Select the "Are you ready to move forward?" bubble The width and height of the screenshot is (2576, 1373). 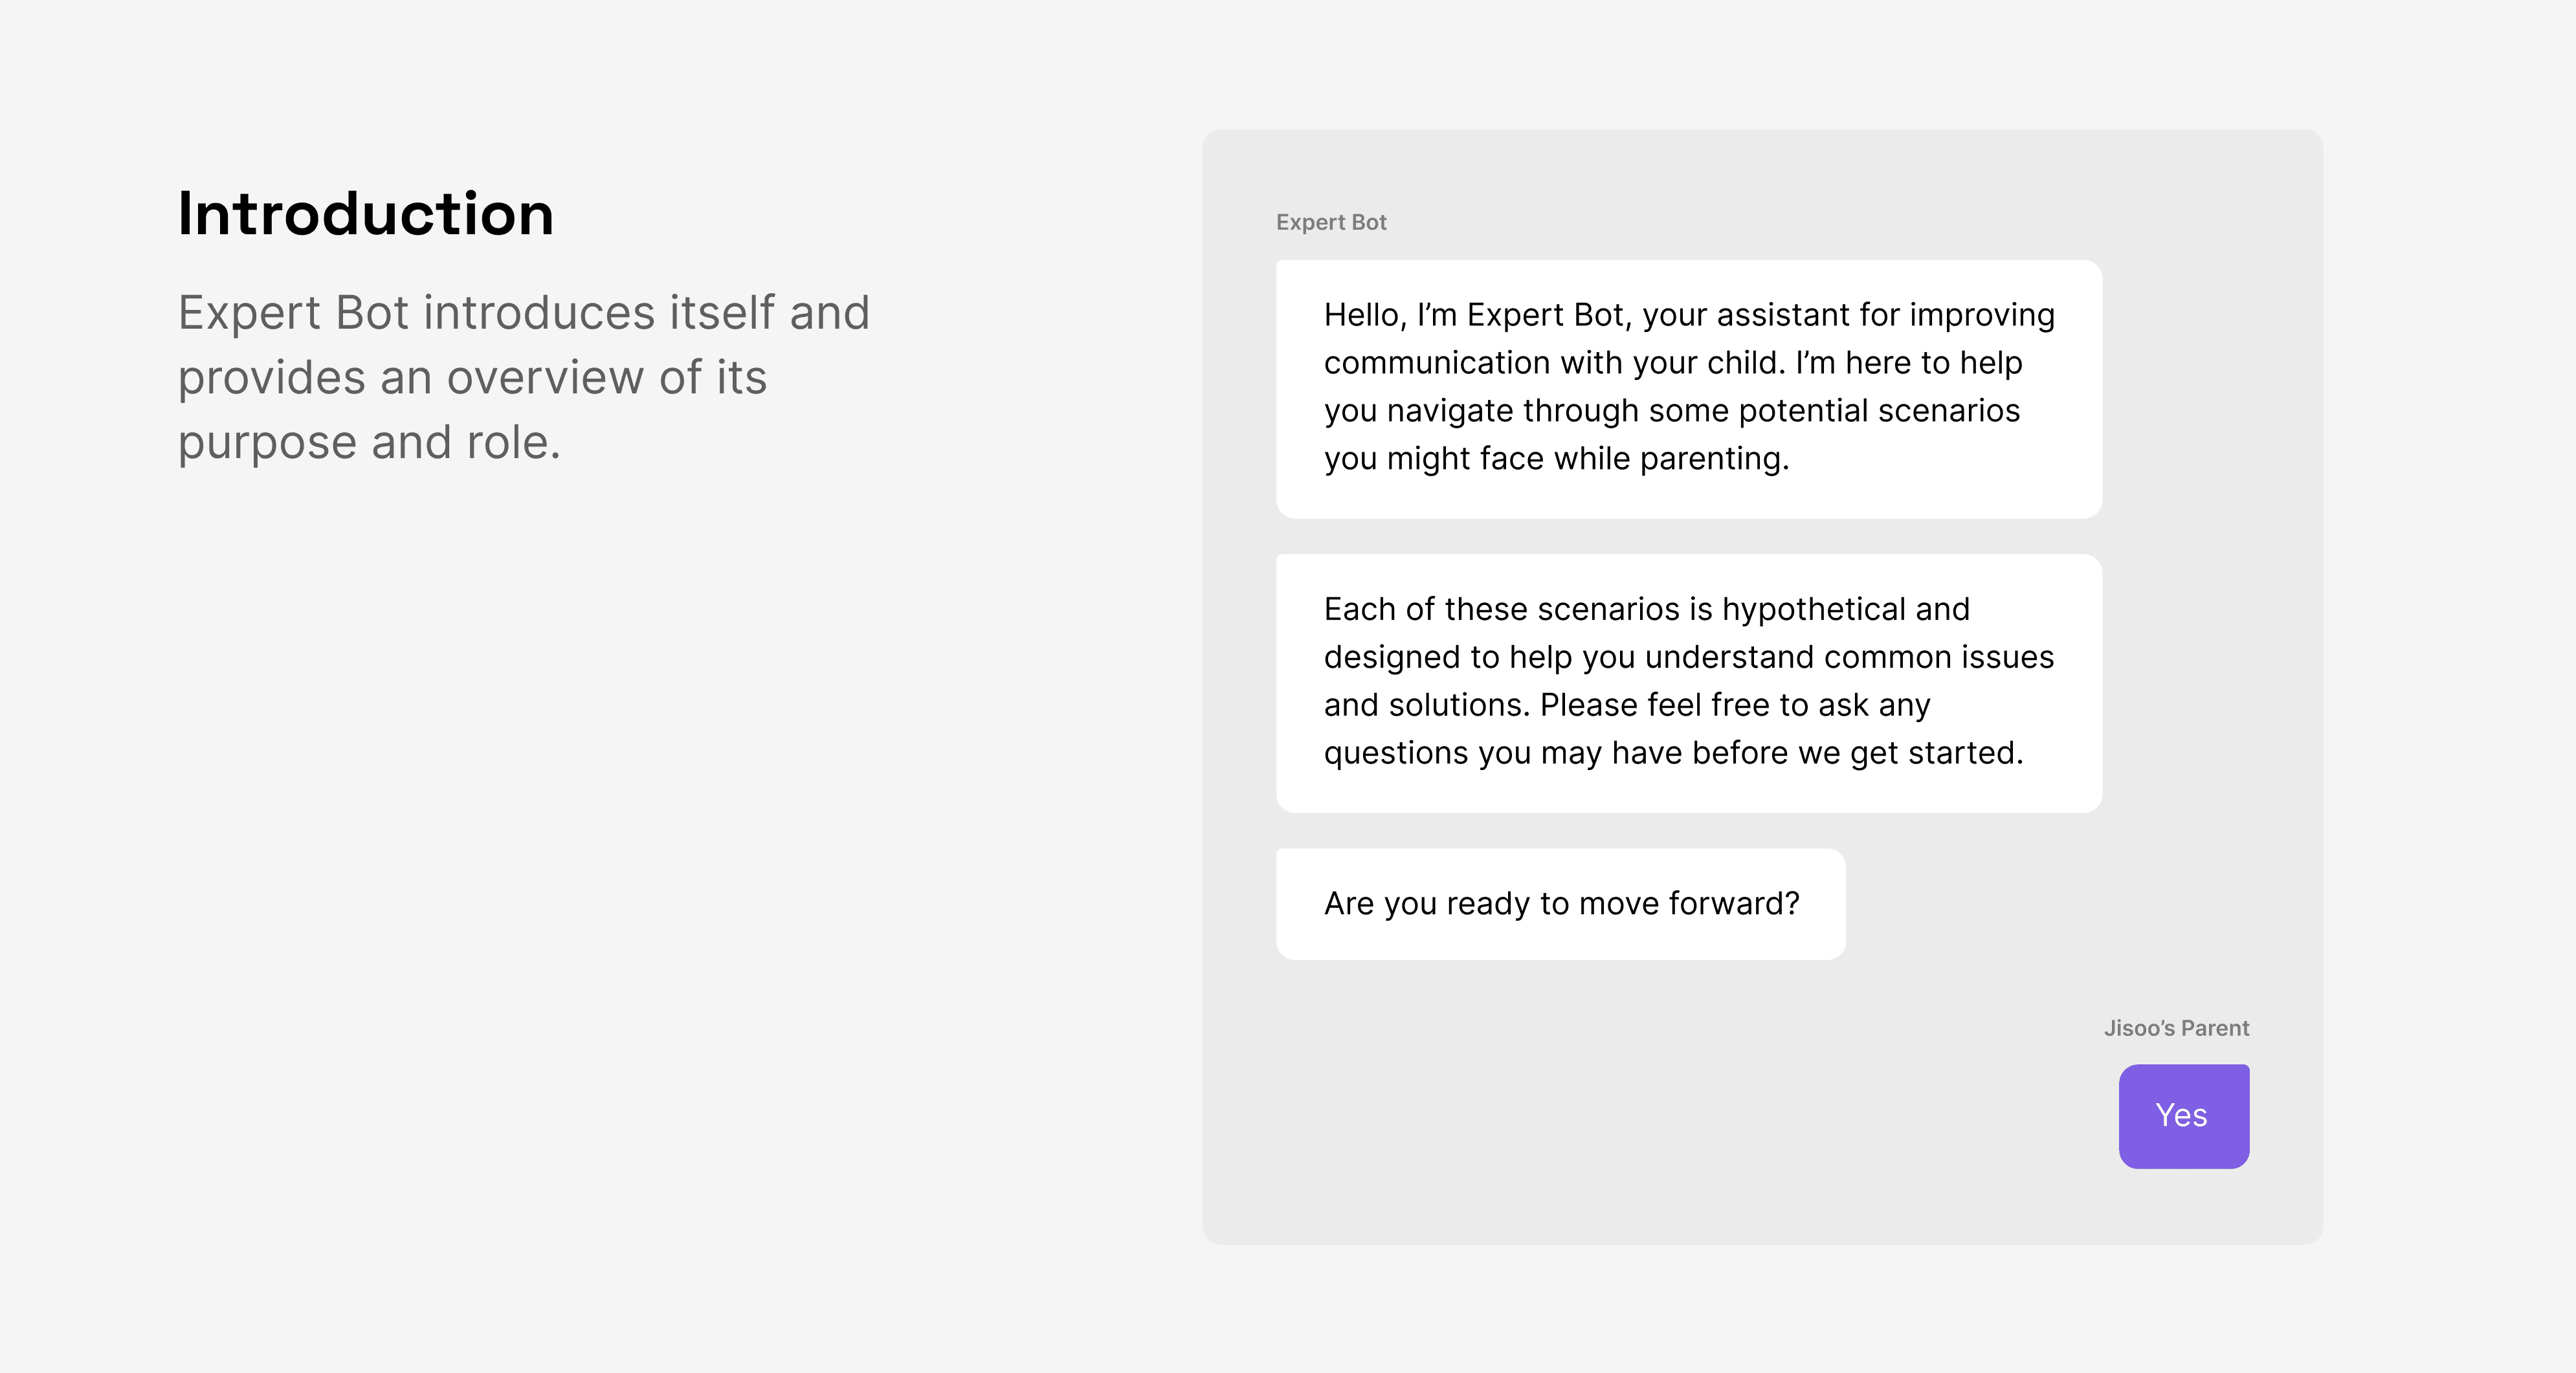1560,904
